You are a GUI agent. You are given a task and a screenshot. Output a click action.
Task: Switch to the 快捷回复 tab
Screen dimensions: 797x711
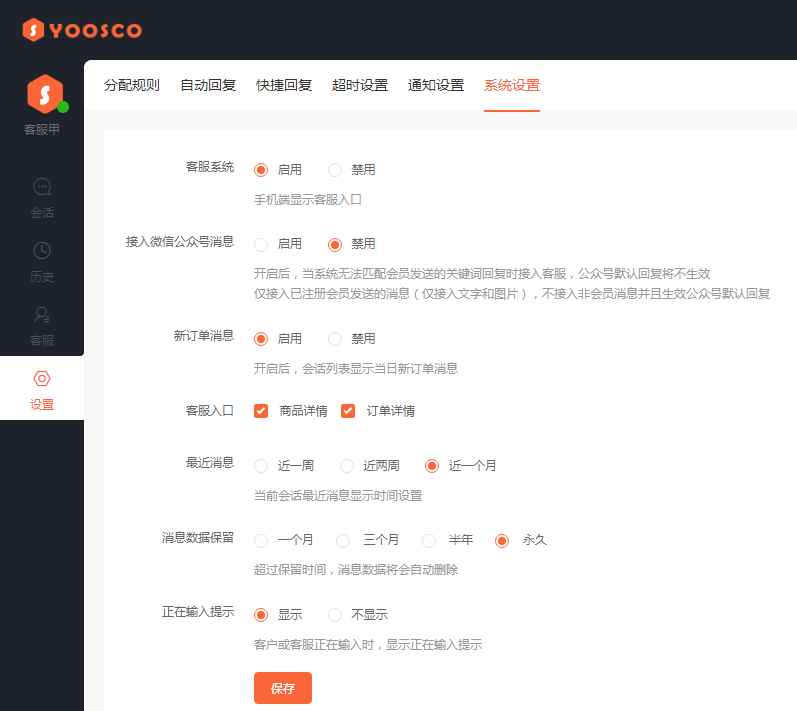coord(284,85)
